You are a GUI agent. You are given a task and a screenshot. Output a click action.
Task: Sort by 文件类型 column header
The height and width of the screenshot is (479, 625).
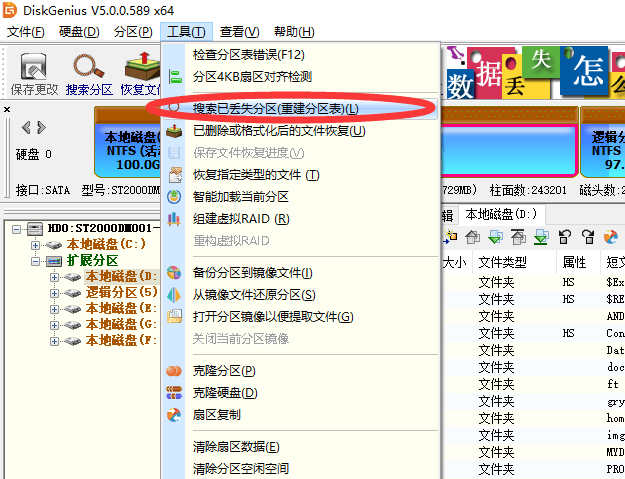coord(502,262)
